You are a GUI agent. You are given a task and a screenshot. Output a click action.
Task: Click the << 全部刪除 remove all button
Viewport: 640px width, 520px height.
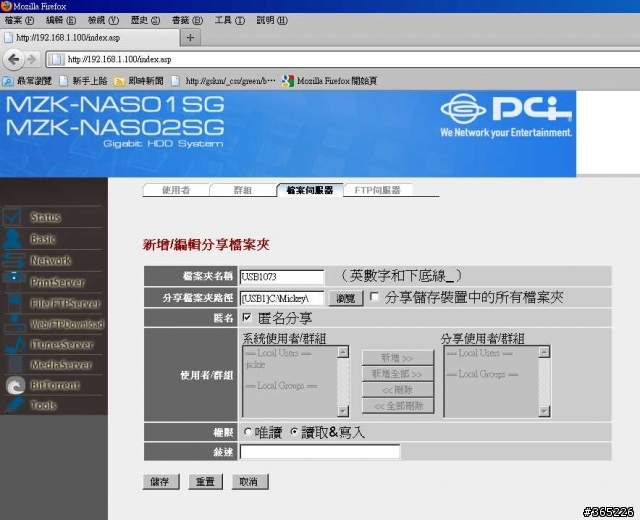click(x=397, y=406)
